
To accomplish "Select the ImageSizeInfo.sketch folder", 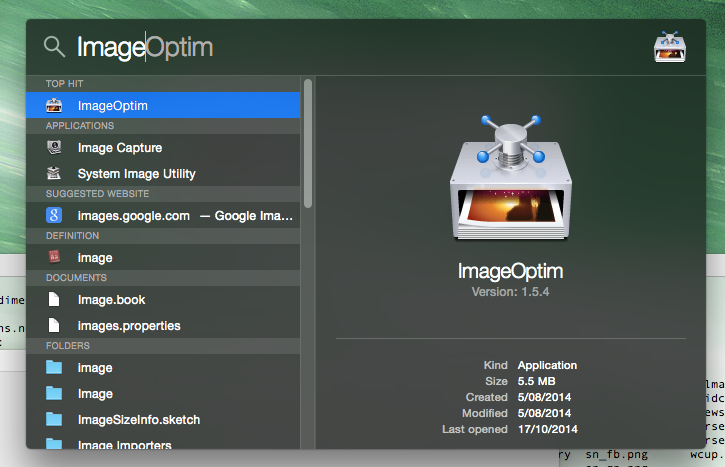I will pos(163,419).
